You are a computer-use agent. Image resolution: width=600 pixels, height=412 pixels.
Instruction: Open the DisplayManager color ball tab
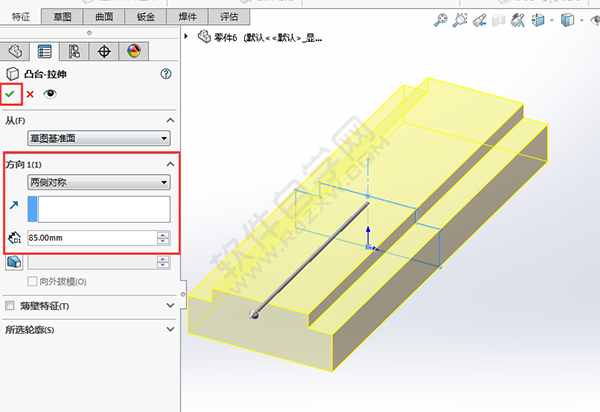[x=134, y=51]
